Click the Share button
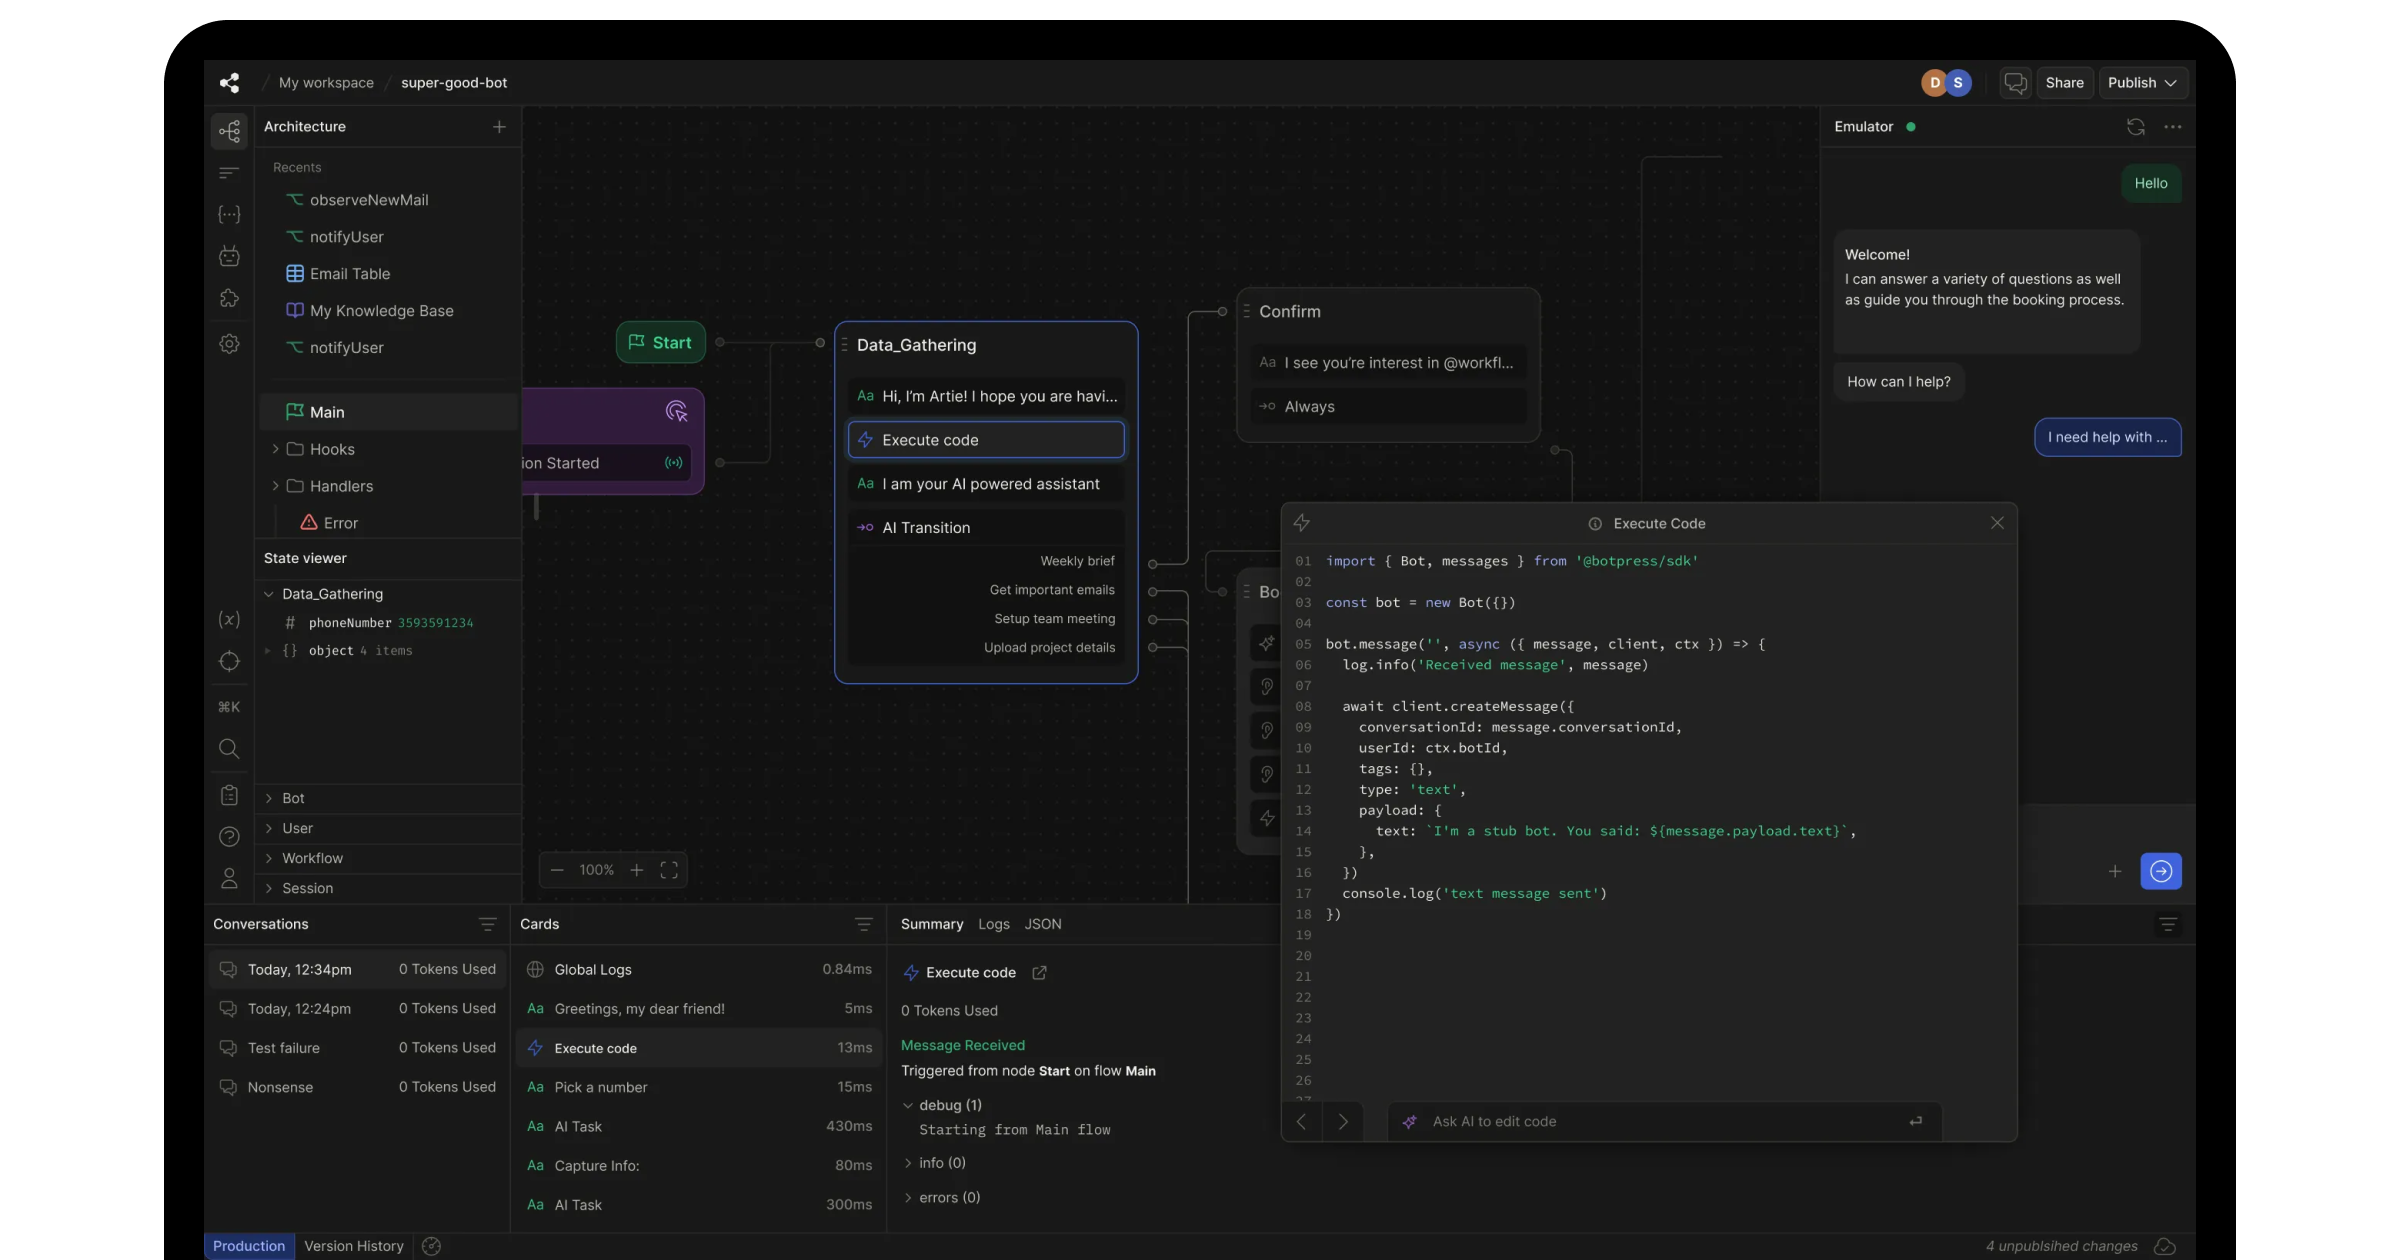 [x=2064, y=83]
